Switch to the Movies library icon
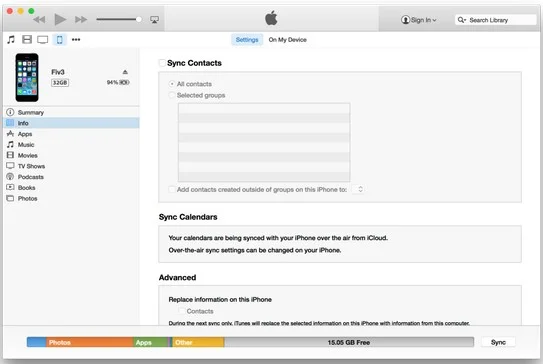The width and height of the screenshot is (543, 364). pyautogui.click(x=27, y=39)
